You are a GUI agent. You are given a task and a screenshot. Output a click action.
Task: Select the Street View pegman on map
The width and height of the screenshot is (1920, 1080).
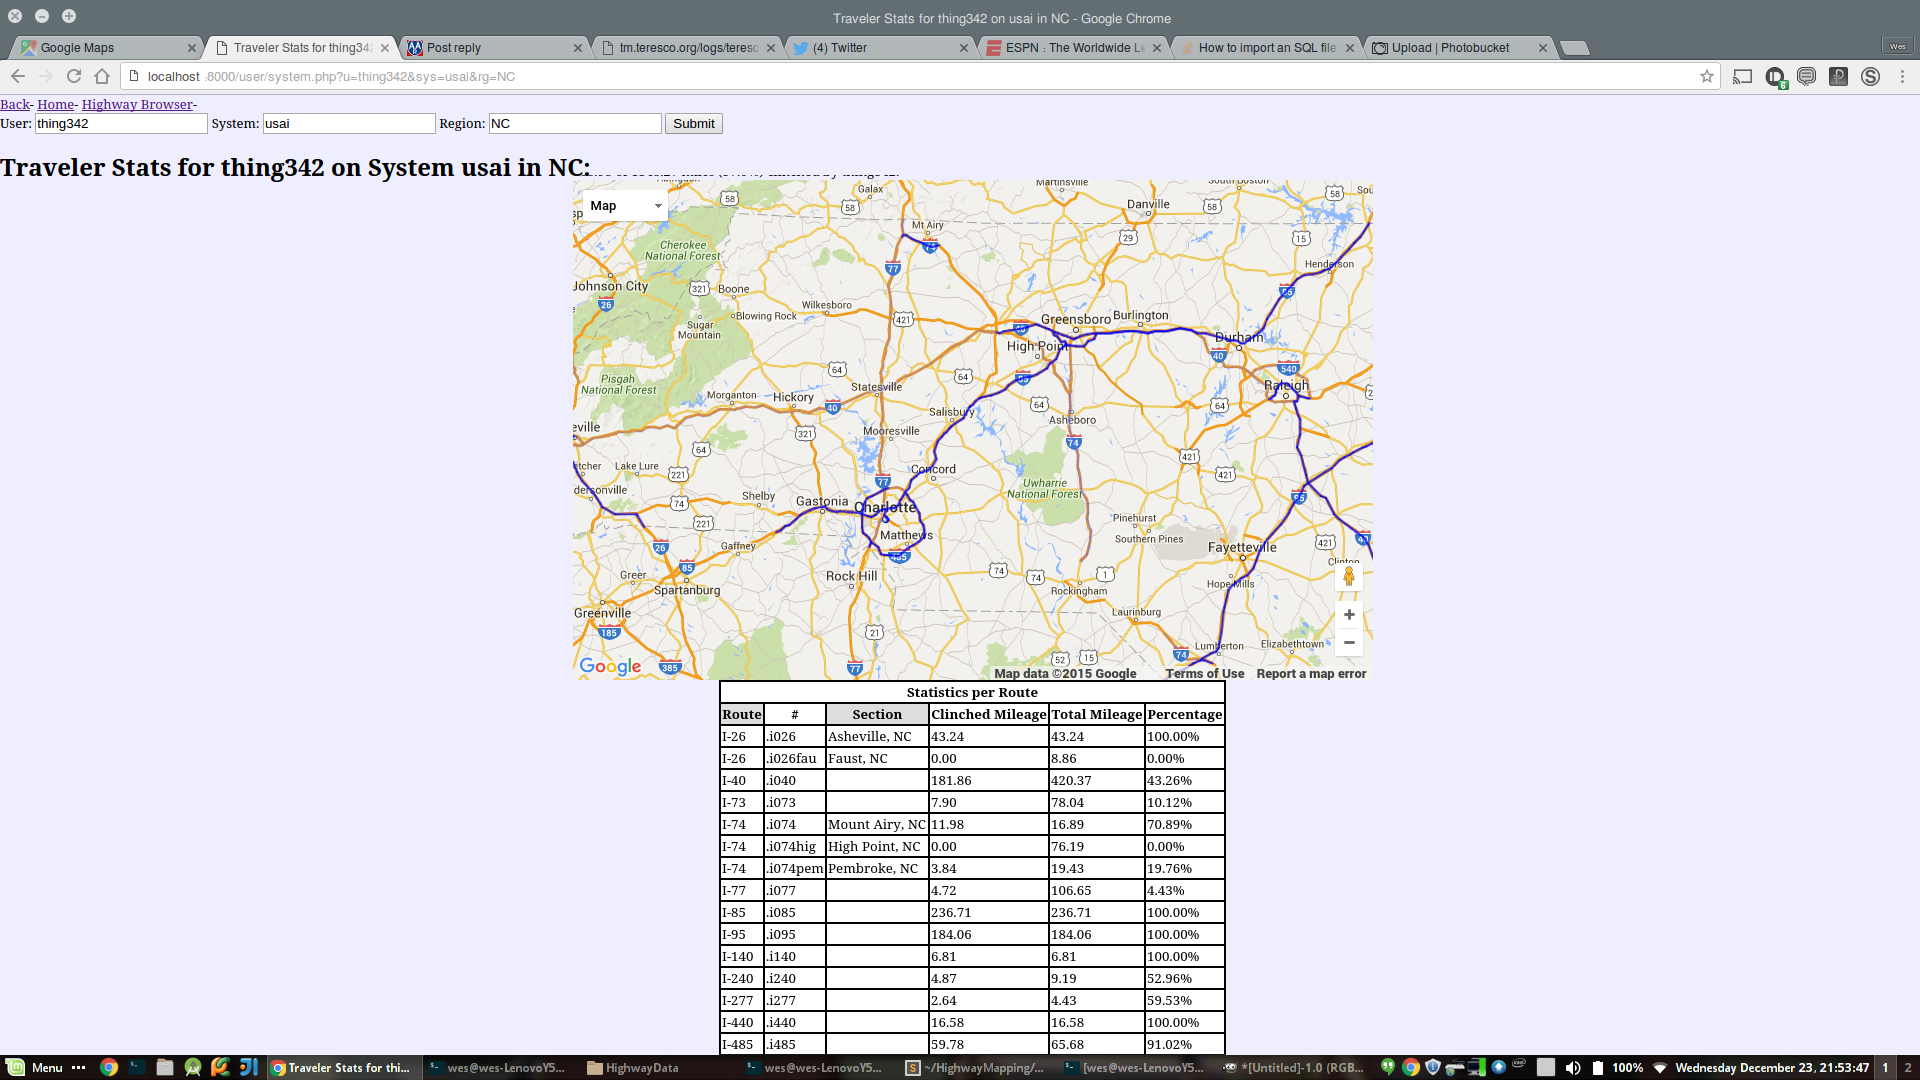pyautogui.click(x=1349, y=576)
